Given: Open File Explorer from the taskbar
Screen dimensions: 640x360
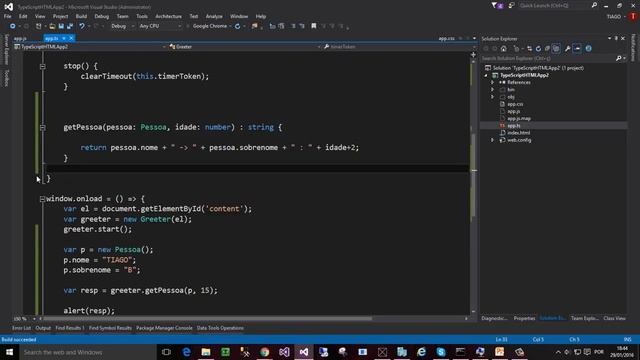Looking at the screenshot, I should 206,352.
